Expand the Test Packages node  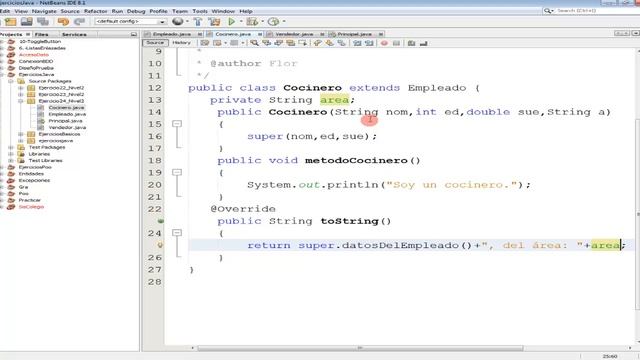pyautogui.click(x=11, y=147)
